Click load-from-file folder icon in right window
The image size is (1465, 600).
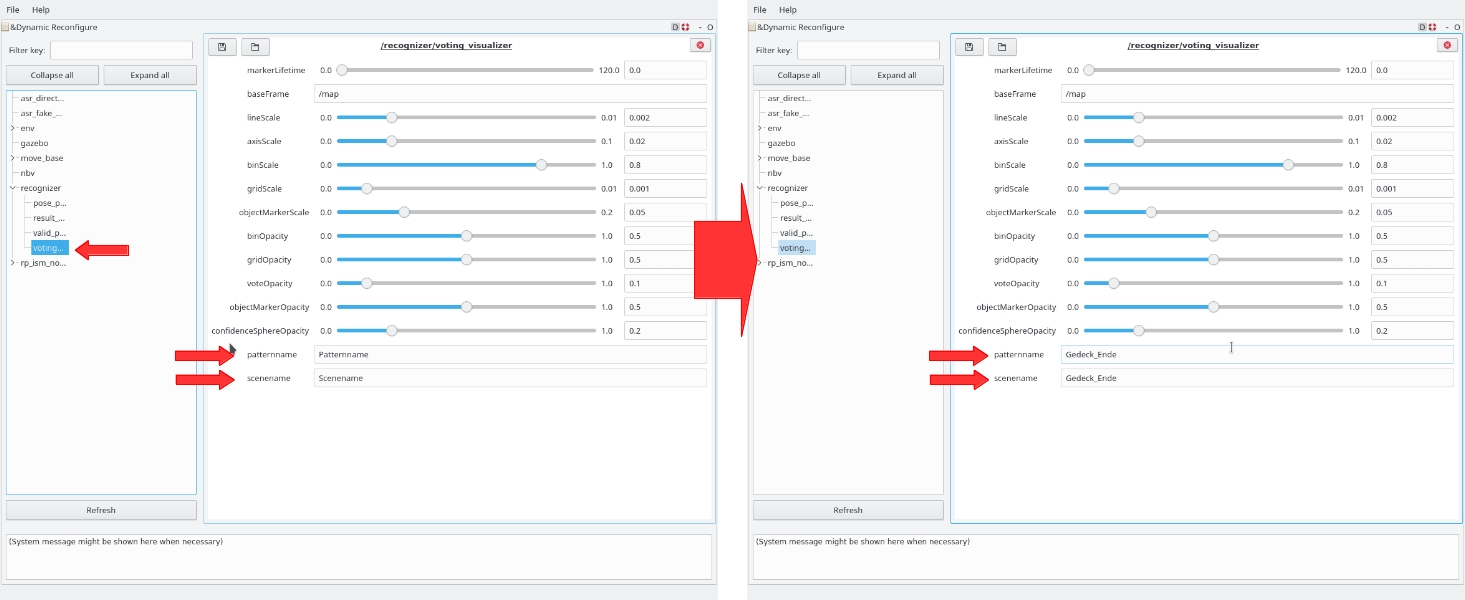click(x=1002, y=47)
